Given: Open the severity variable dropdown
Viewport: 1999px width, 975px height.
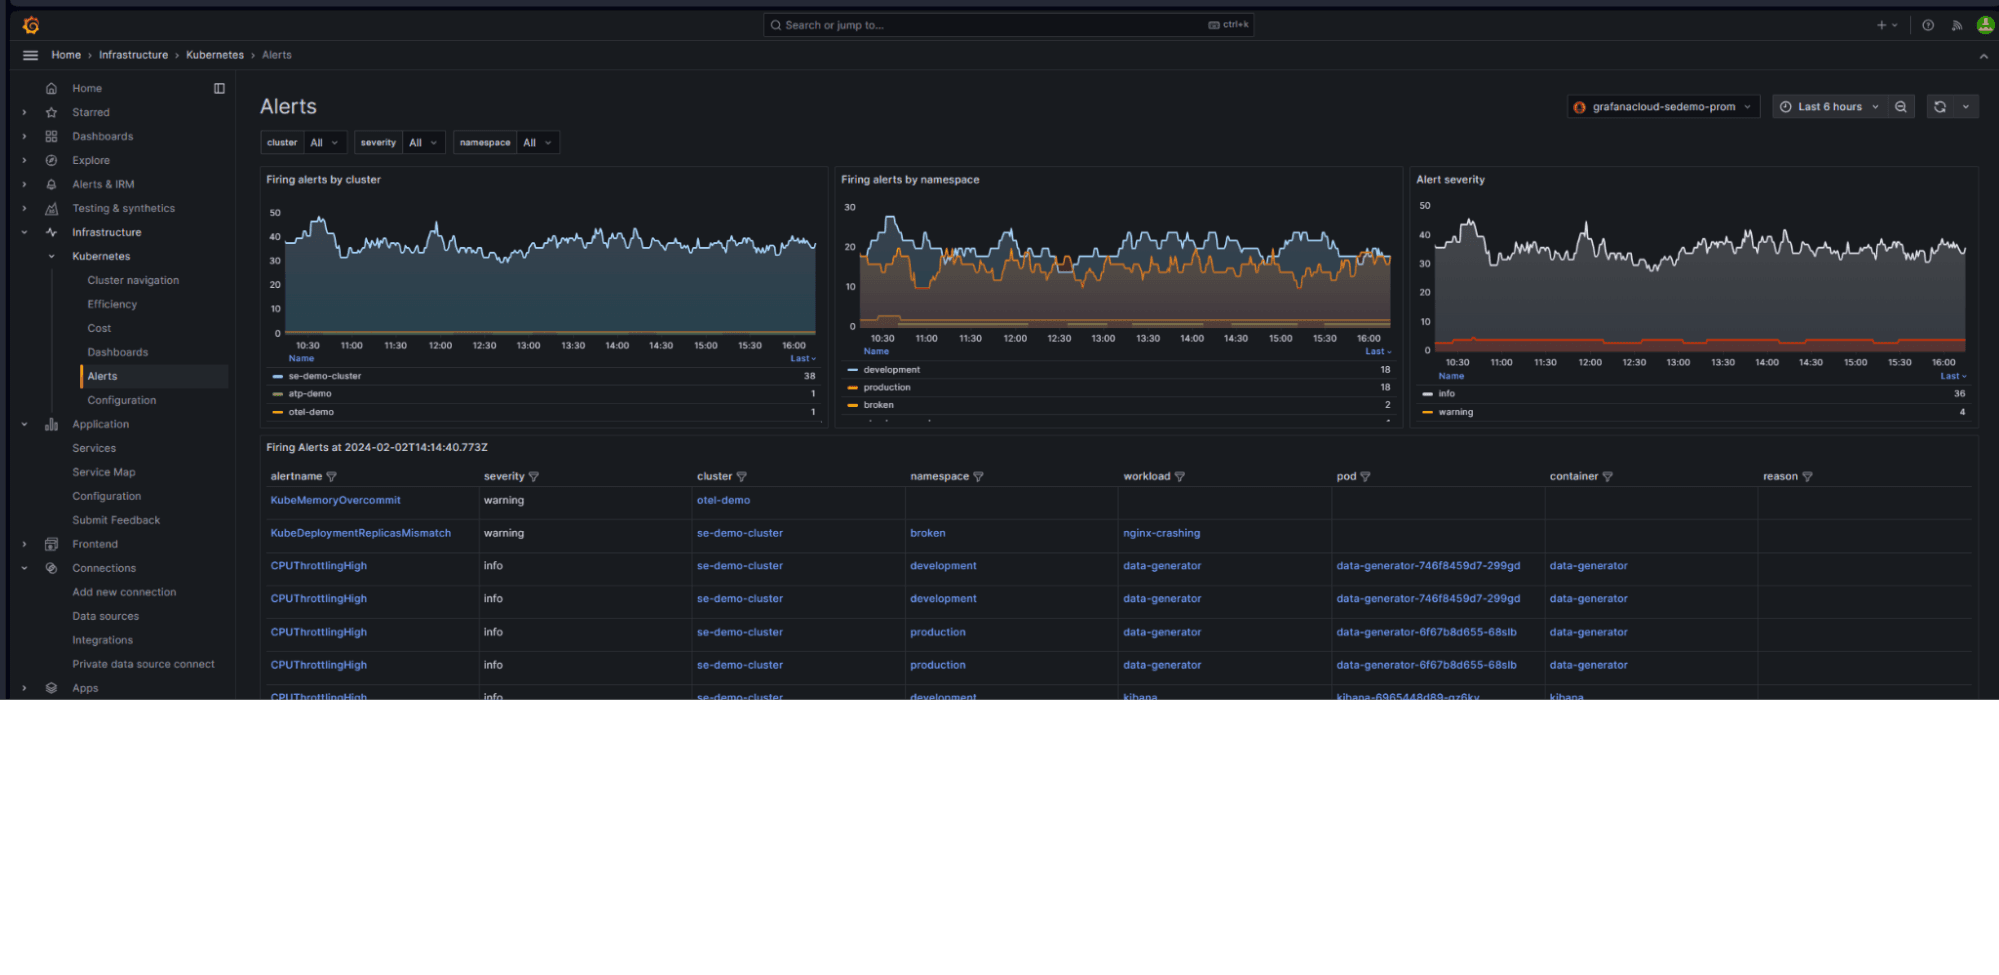Looking at the screenshot, I should coord(423,143).
